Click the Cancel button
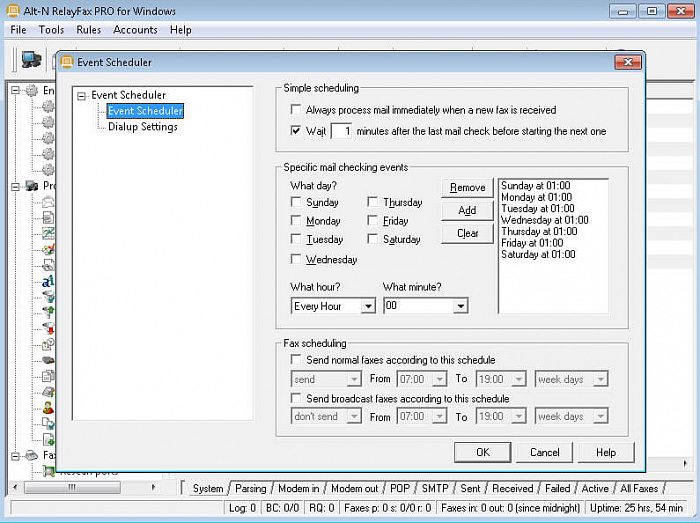700x523 pixels. [x=544, y=452]
